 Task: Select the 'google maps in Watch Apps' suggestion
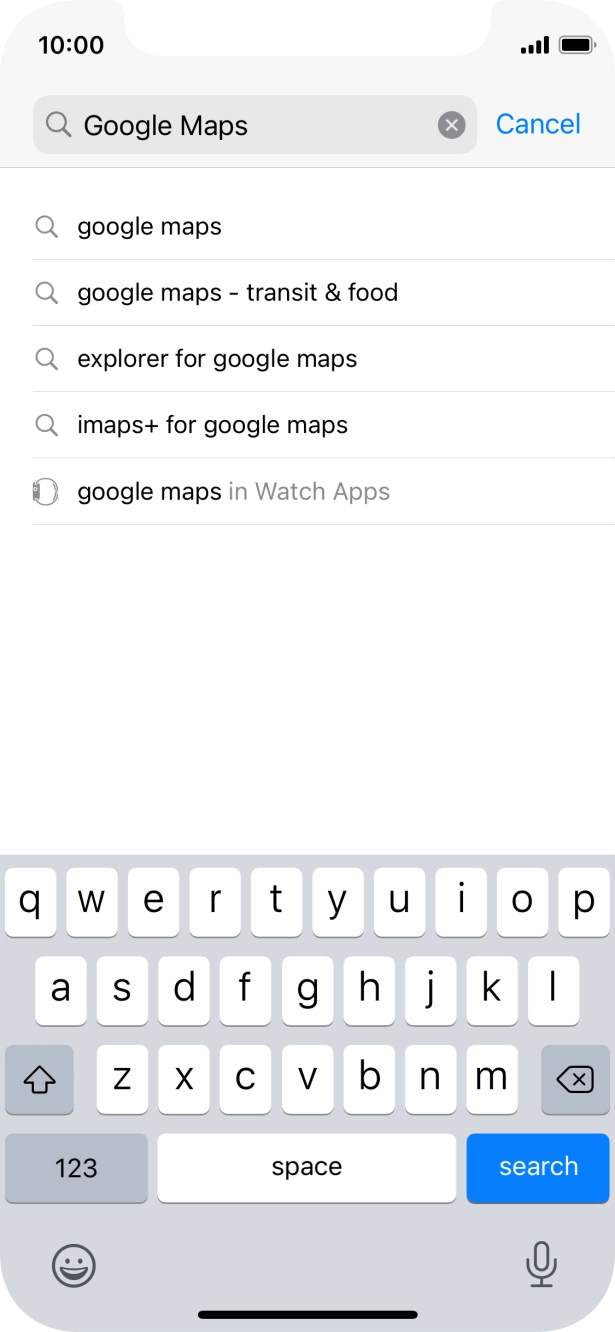click(233, 491)
